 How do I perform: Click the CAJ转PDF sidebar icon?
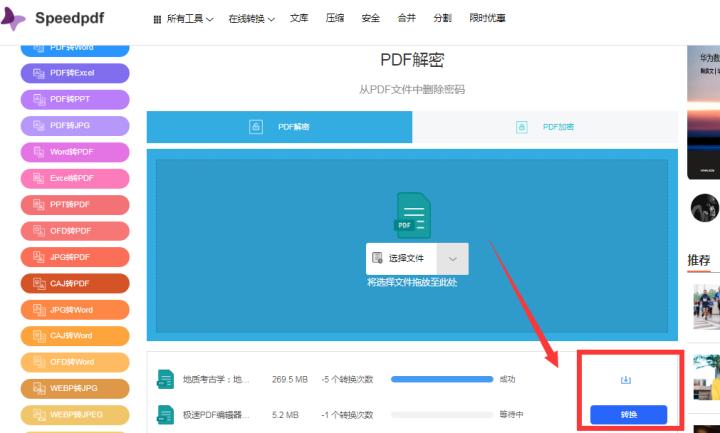[x=39, y=284]
